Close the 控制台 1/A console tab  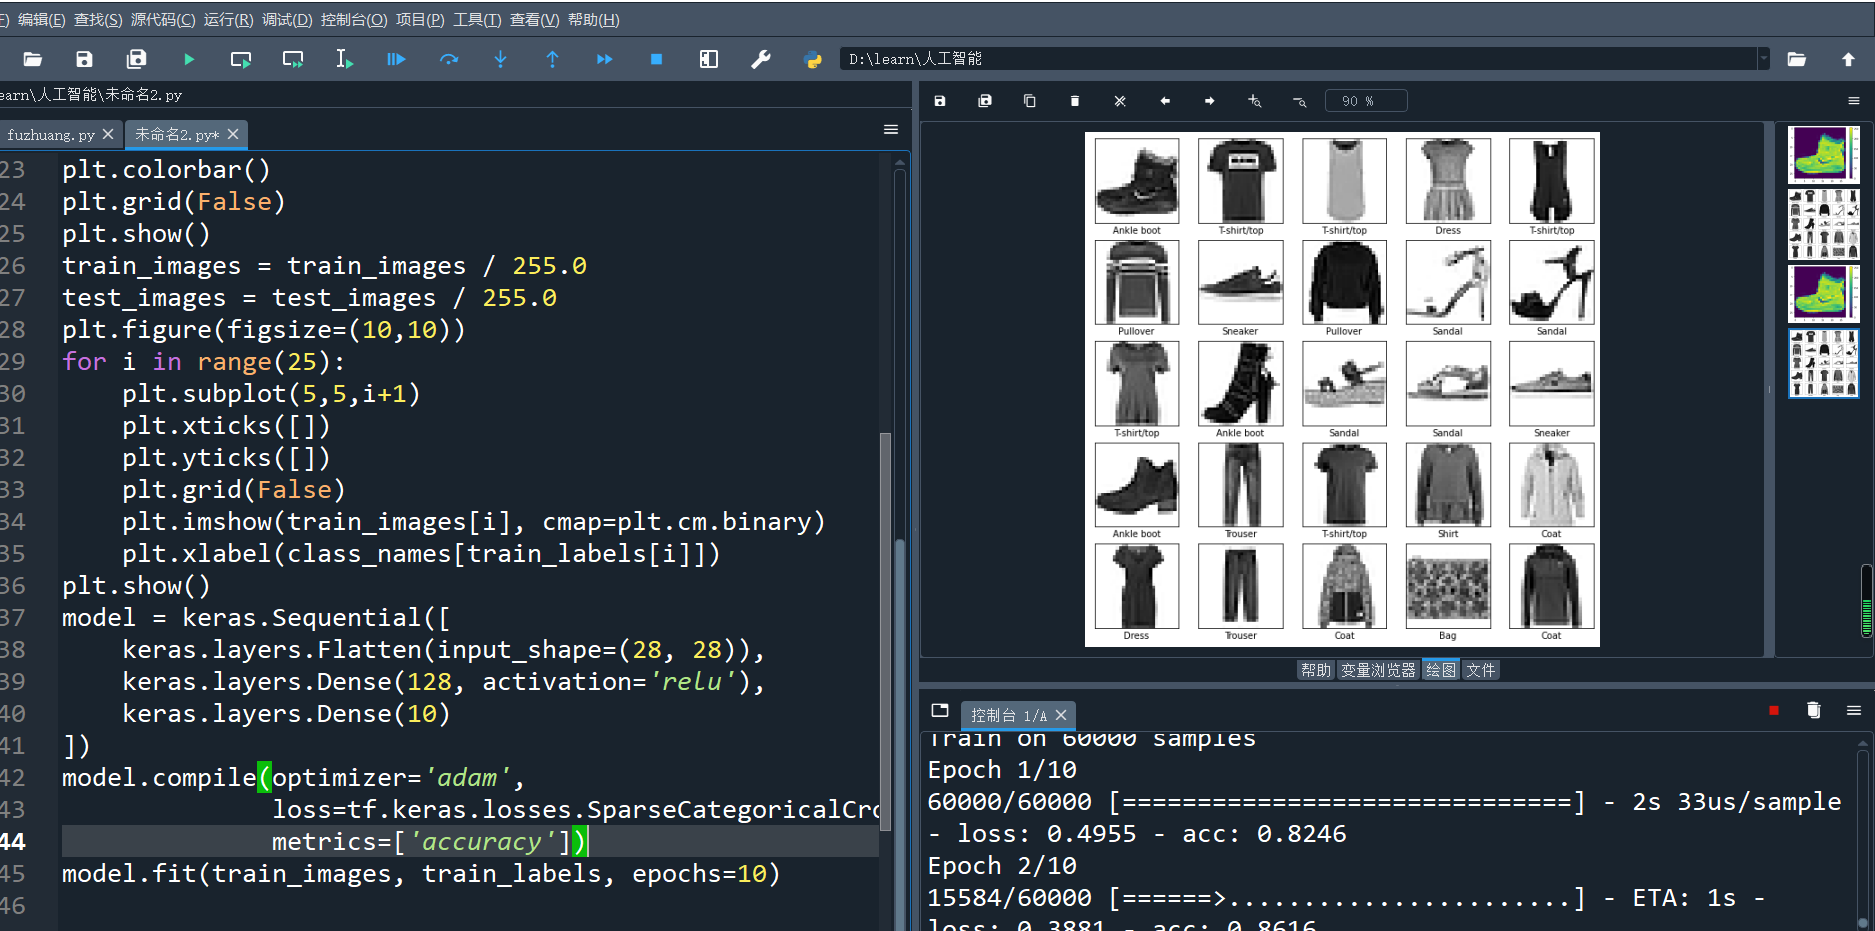point(1061,715)
